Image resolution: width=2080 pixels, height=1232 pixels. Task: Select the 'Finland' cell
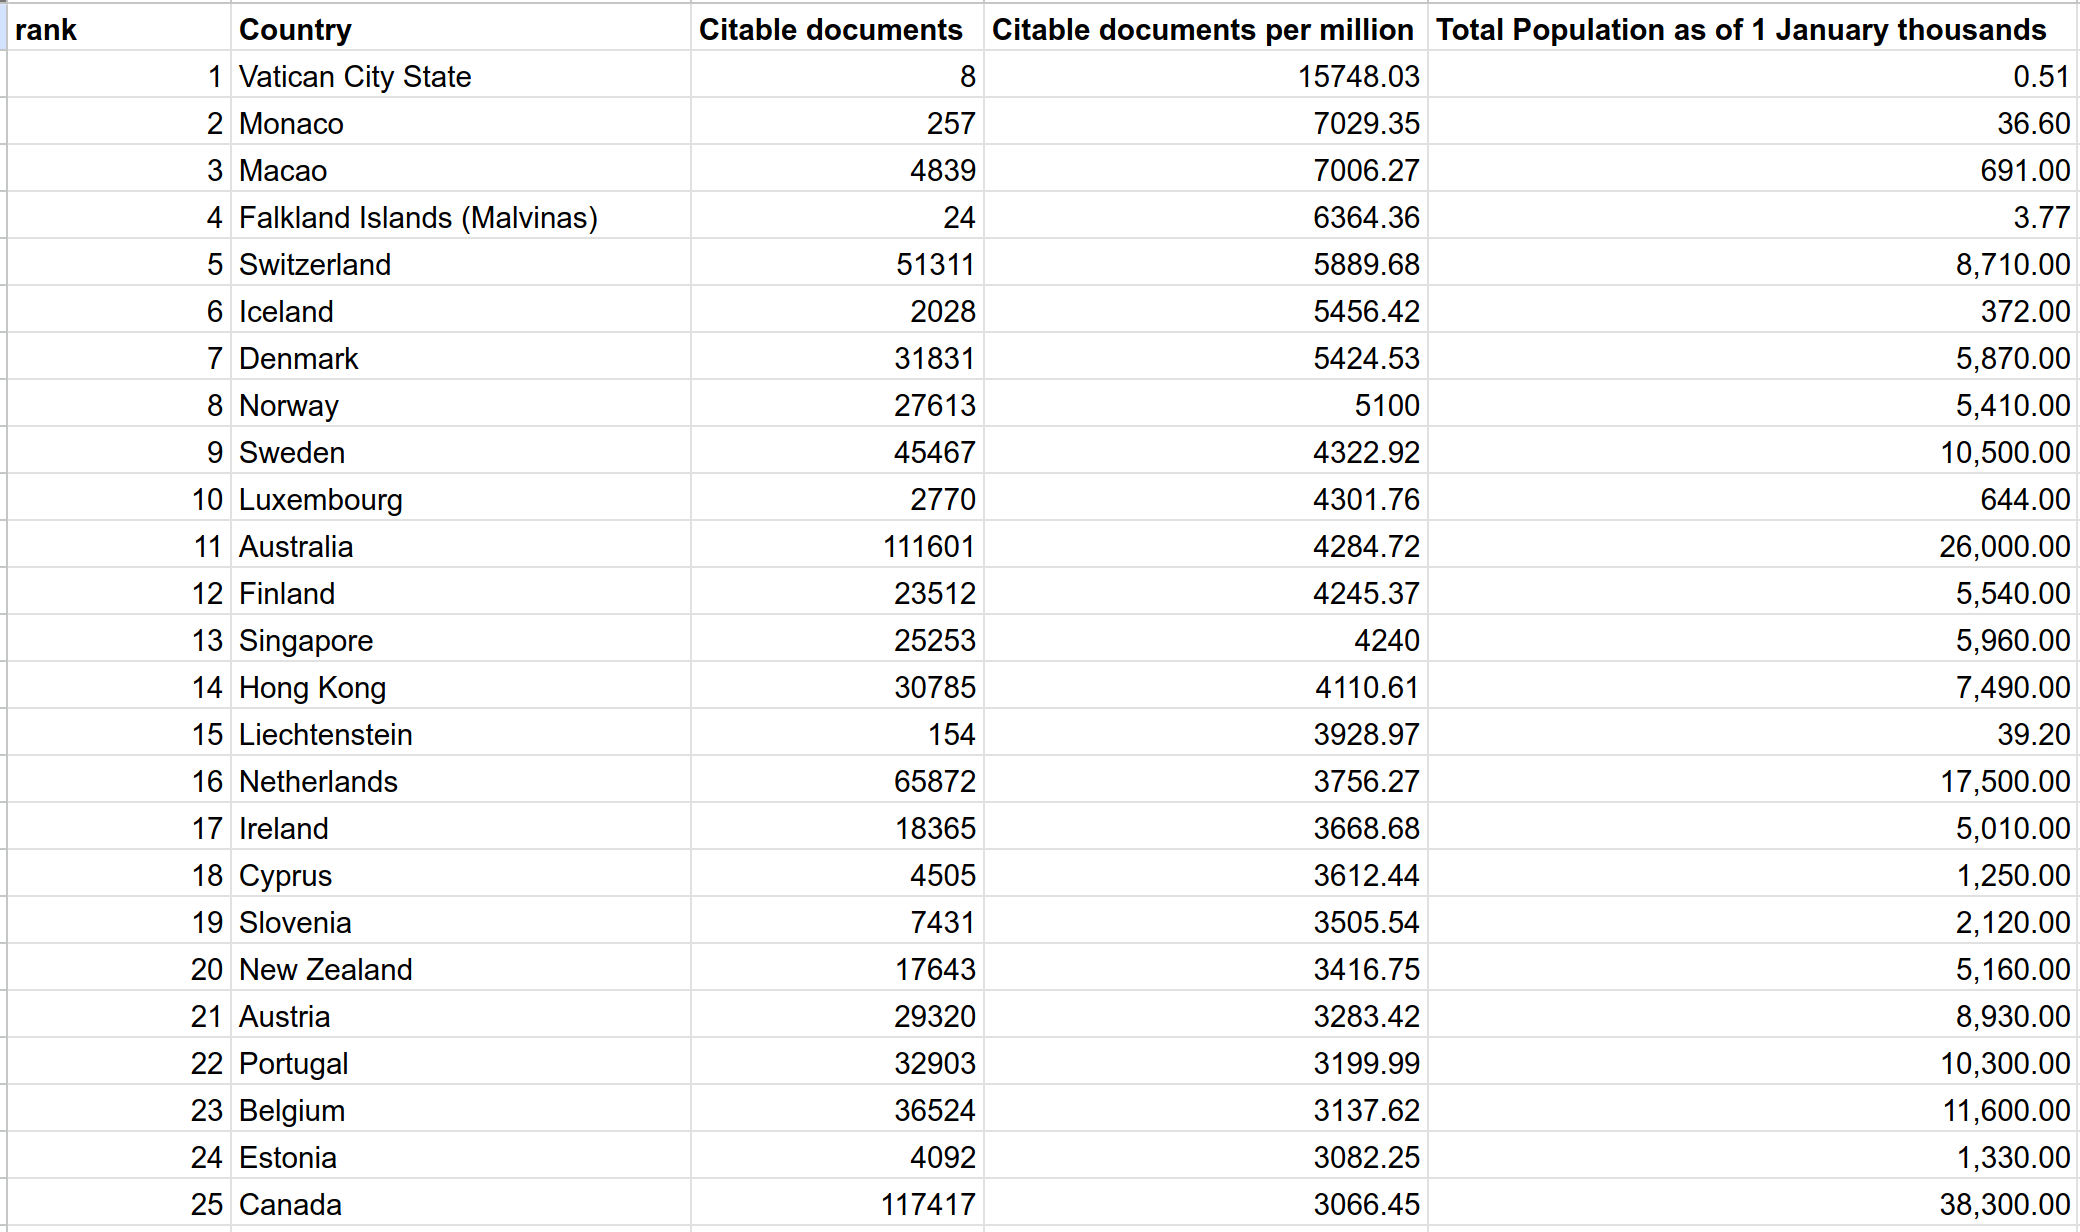460,592
